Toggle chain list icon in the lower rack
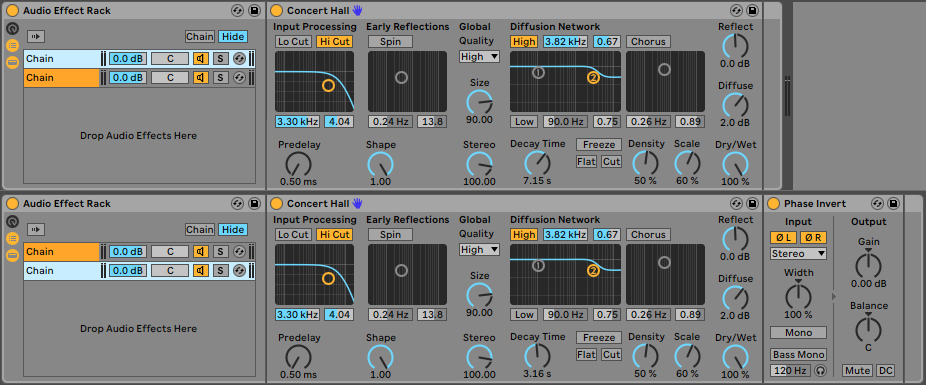Image resolution: width=926 pixels, height=385 pixels. [12, 239]
